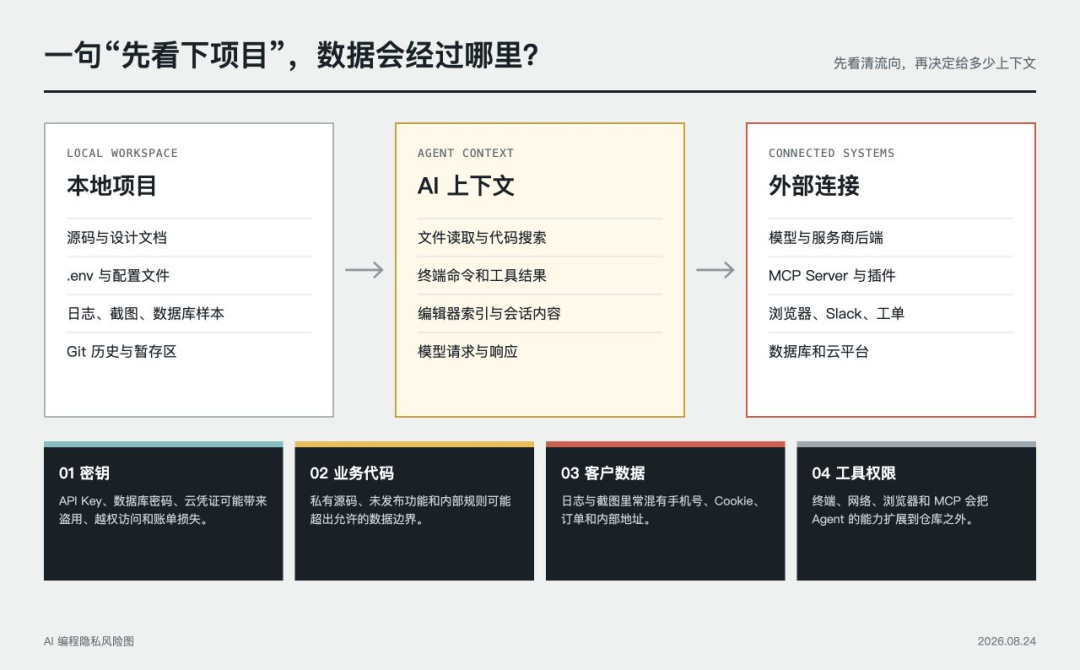The width and height of the screenshot is (1080, 670).
Task: Click the 日志与截图里常混有手机号 description text
Action: pos(662,510)
